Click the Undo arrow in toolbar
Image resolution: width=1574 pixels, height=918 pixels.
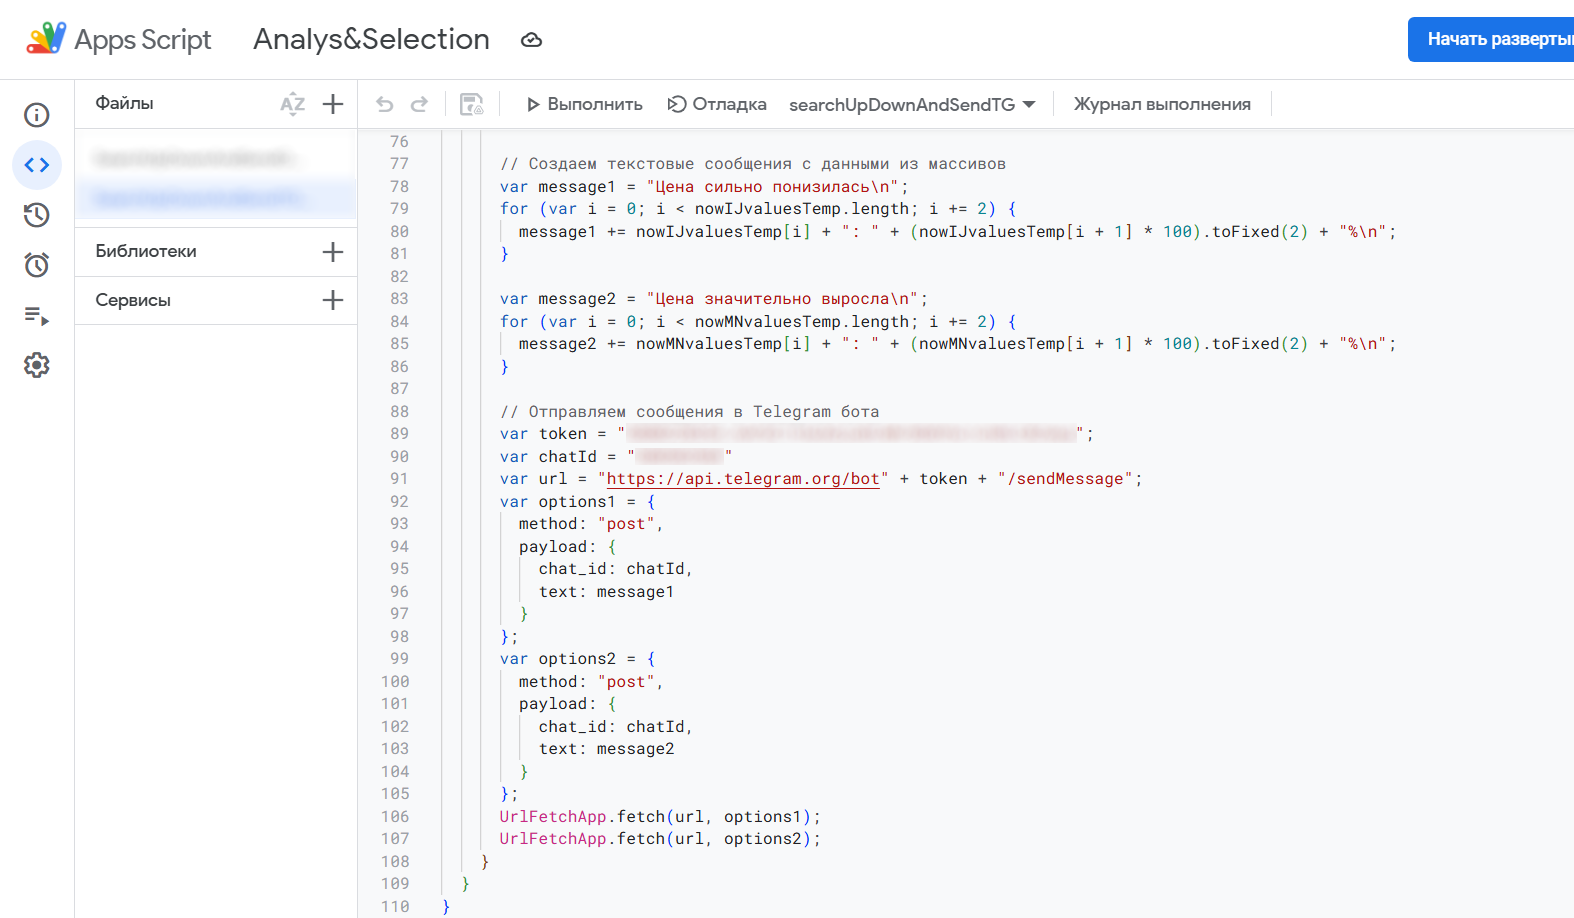tap(384, 104)
